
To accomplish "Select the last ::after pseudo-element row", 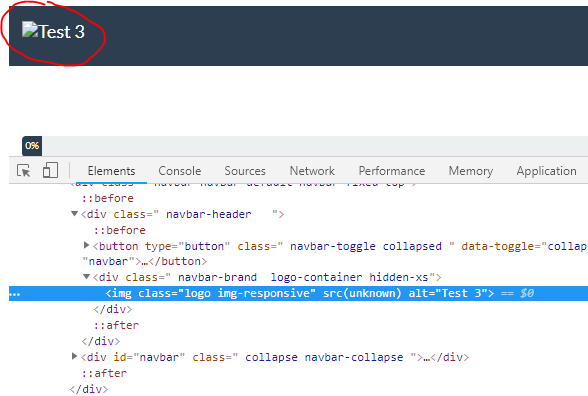I will point(104,373).
